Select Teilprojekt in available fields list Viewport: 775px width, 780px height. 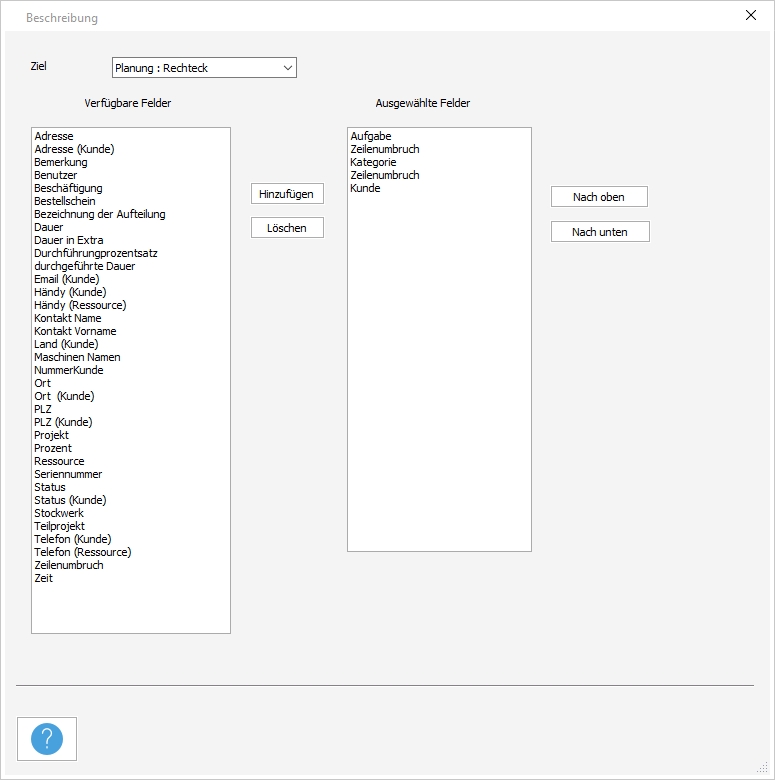click(x=60, y=526)
